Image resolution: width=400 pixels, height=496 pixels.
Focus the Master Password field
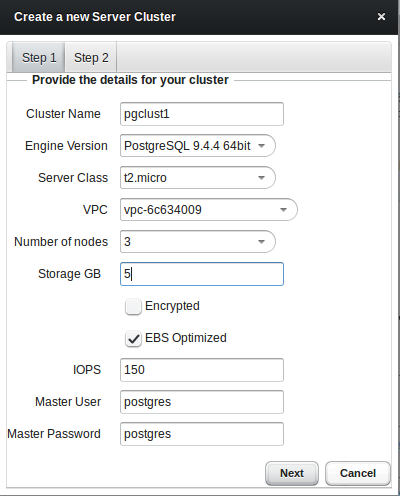(202, 434)
